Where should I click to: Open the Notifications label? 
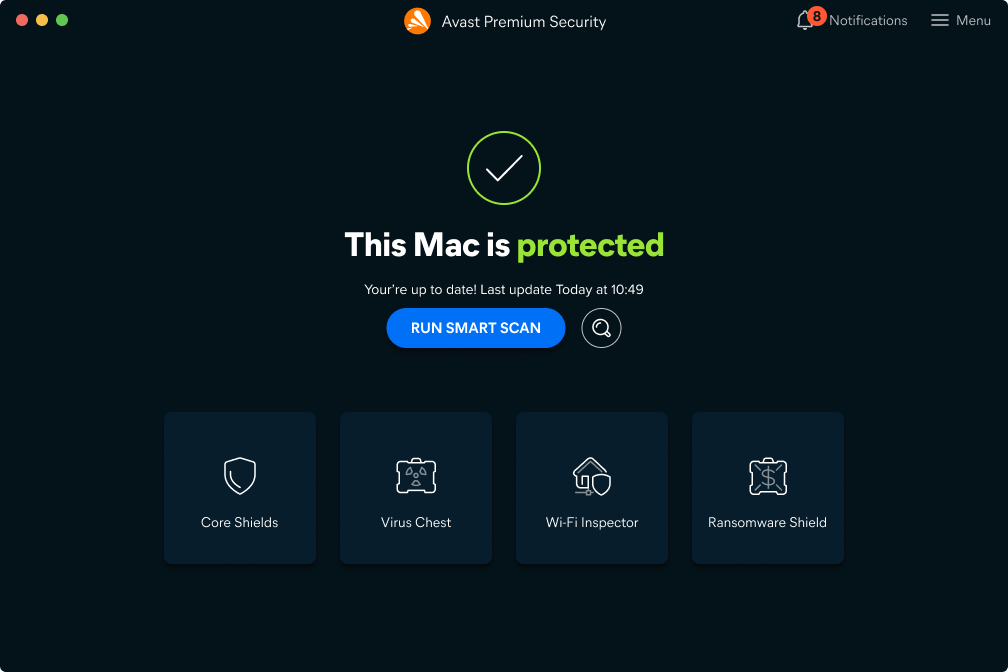pos(868,21)
